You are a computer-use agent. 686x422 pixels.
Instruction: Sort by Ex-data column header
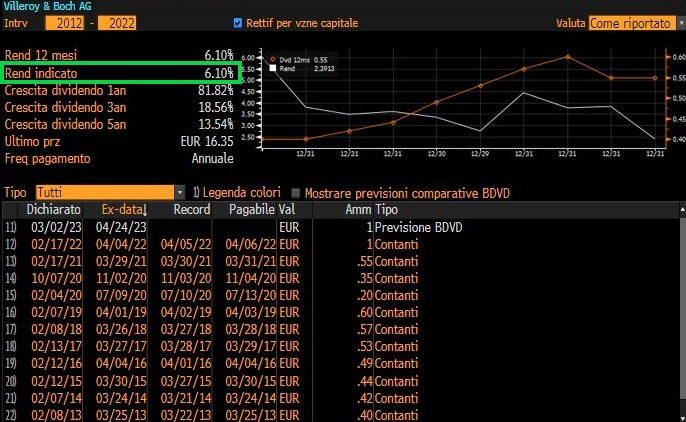tap(124, 209)
